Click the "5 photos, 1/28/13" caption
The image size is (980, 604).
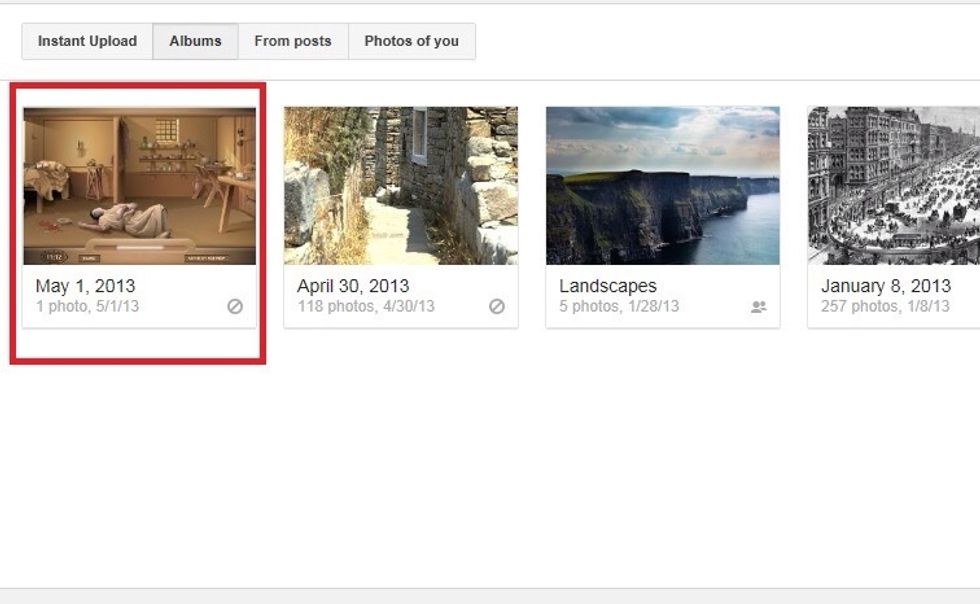(x=619, y=306)
